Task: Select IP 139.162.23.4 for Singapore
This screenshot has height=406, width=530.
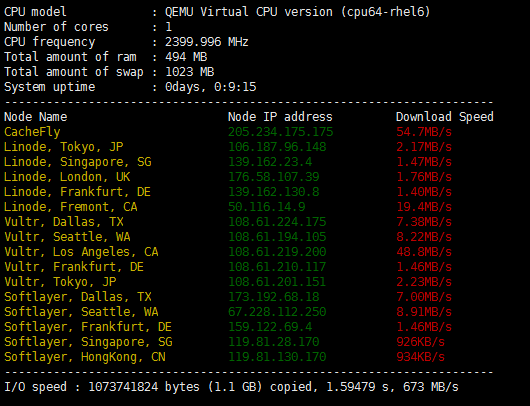Action: tap(270, 162)
